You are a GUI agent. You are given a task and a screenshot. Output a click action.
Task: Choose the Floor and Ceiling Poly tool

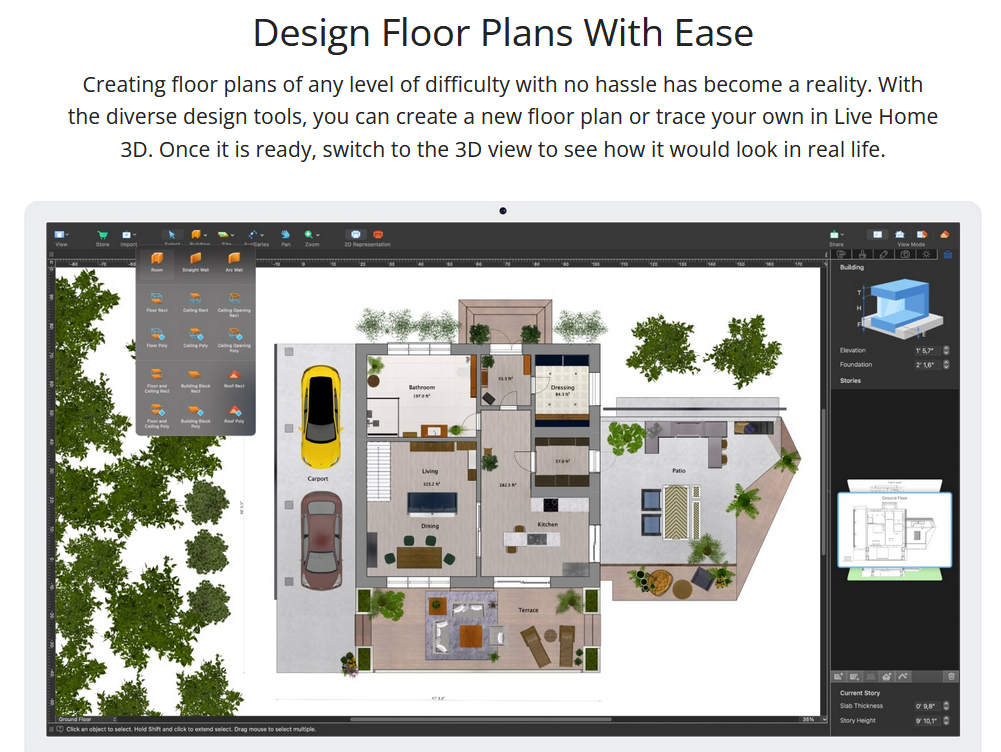click(157, 414)
